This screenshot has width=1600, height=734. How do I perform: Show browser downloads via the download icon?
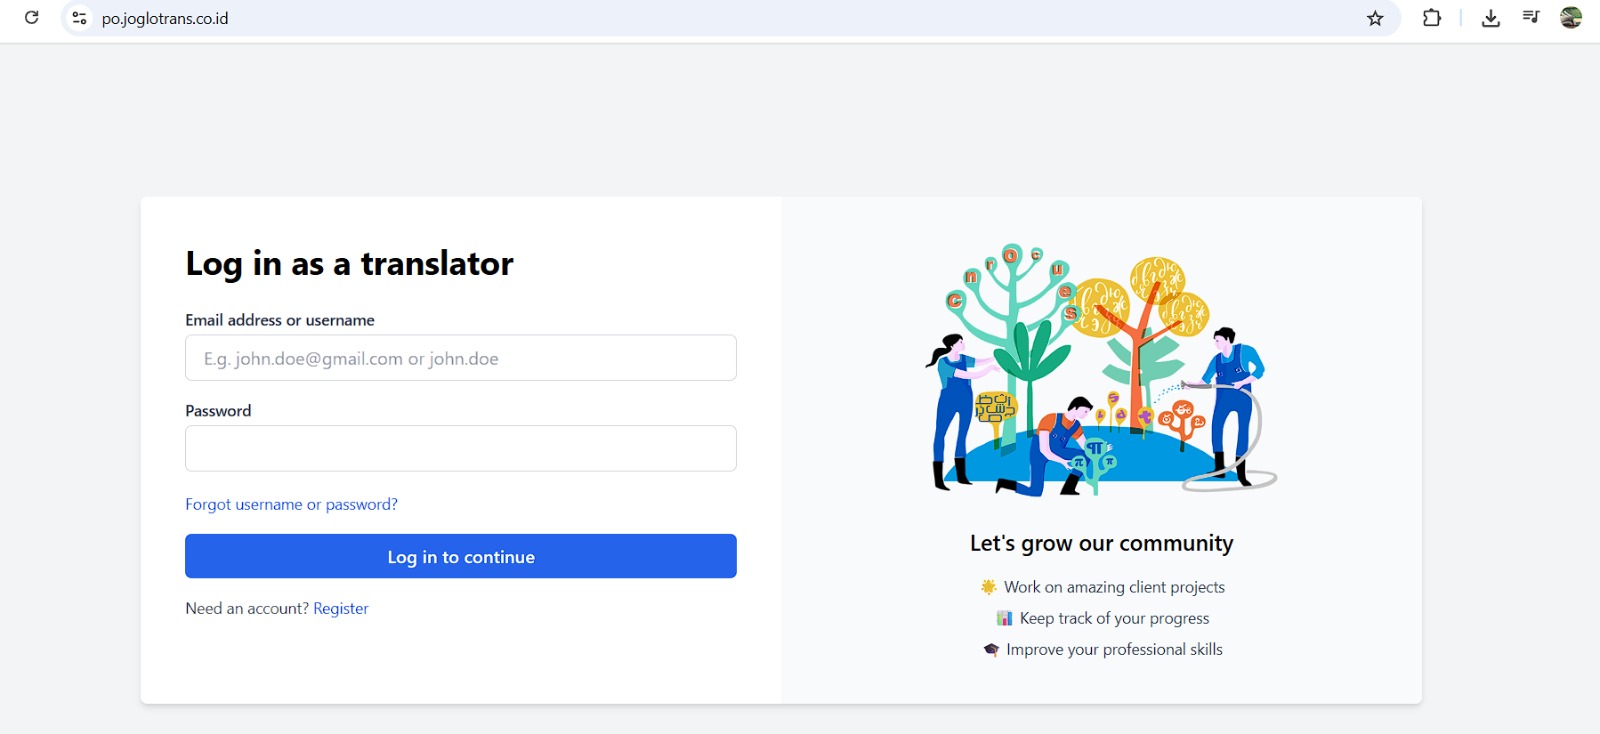[1490, 18]
